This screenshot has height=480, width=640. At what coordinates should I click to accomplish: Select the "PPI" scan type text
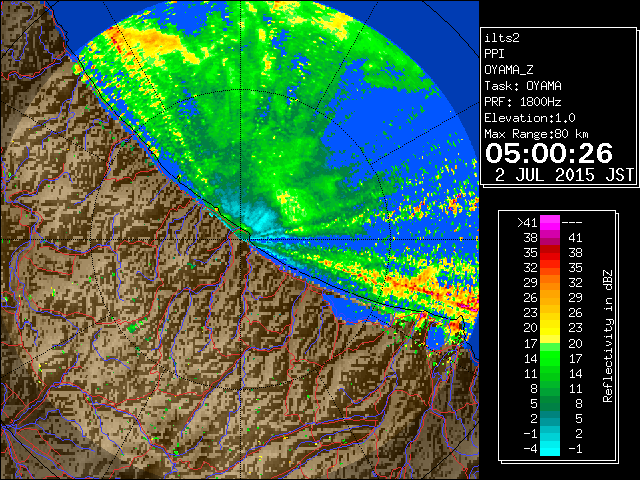click(x=494, y=54)
